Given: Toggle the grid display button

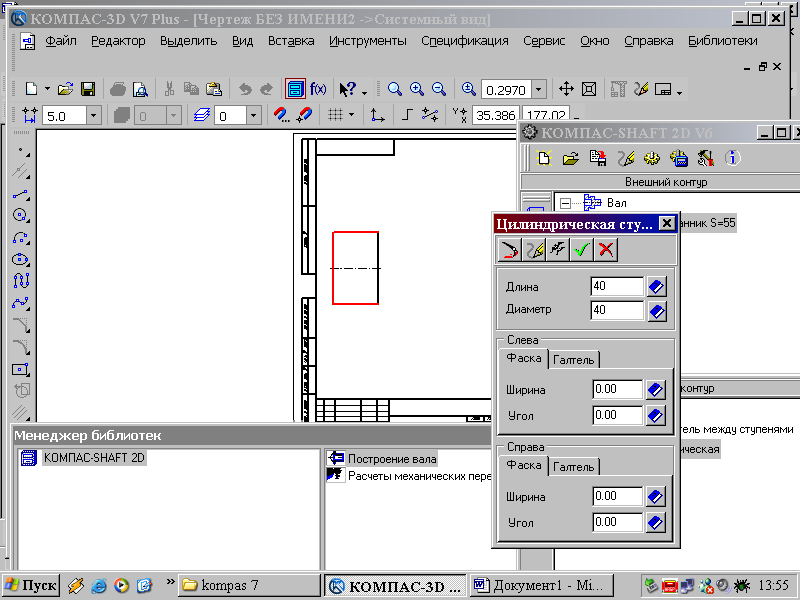Looking at the screenshot, I should click(x=335, y=115).
